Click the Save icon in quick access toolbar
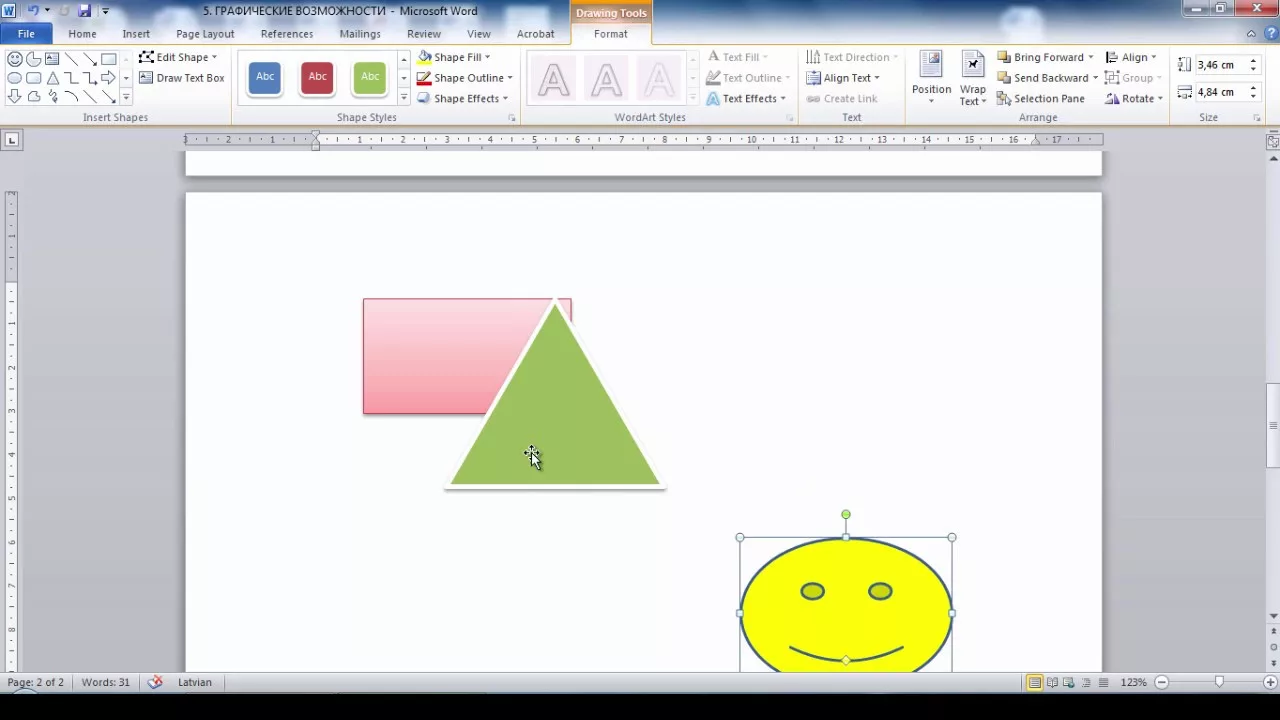Image resolution: width=1280 pixels, height=720 pixels. 84,11
